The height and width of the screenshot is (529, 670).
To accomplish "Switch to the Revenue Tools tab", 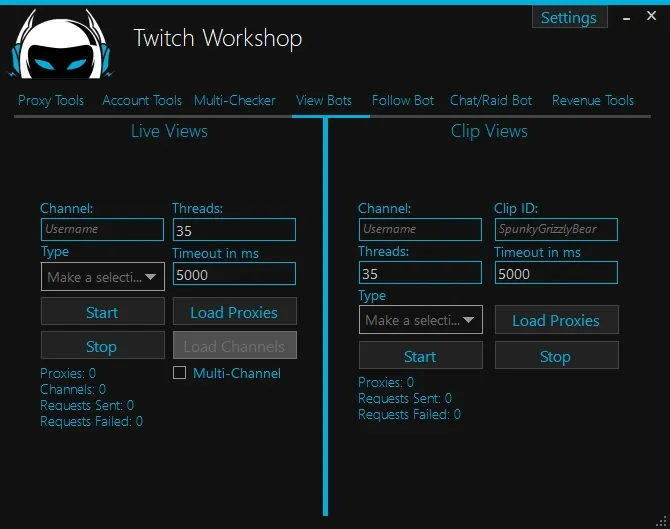I will tap(593, 100).
